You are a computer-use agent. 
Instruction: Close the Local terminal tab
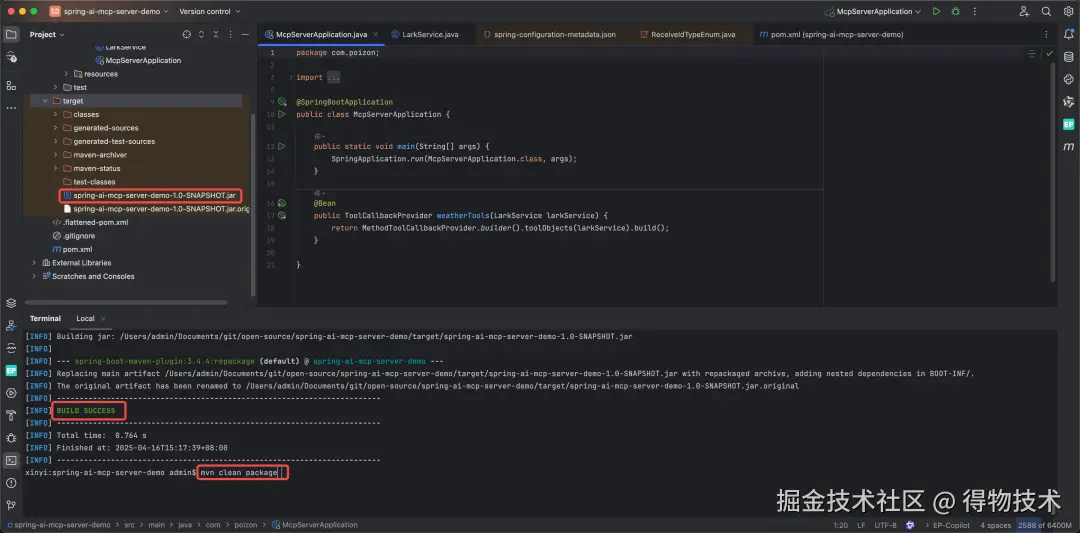(103, 319)
